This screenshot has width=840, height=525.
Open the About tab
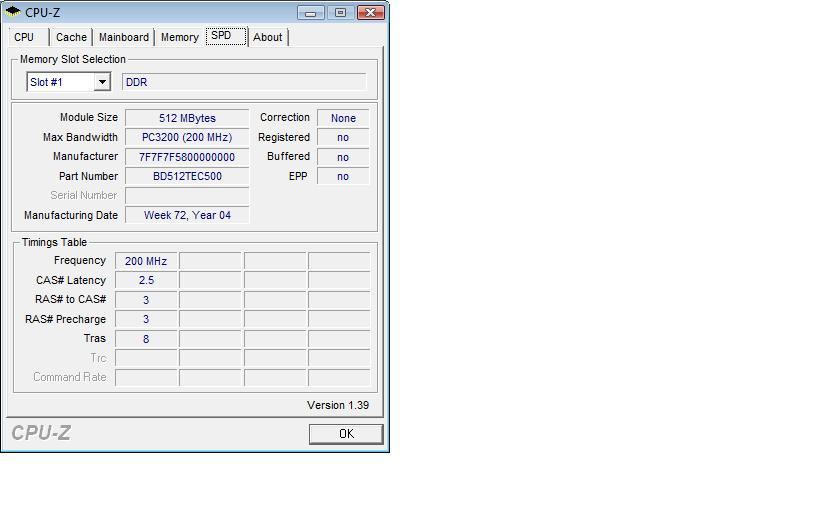tap(268, 38)
